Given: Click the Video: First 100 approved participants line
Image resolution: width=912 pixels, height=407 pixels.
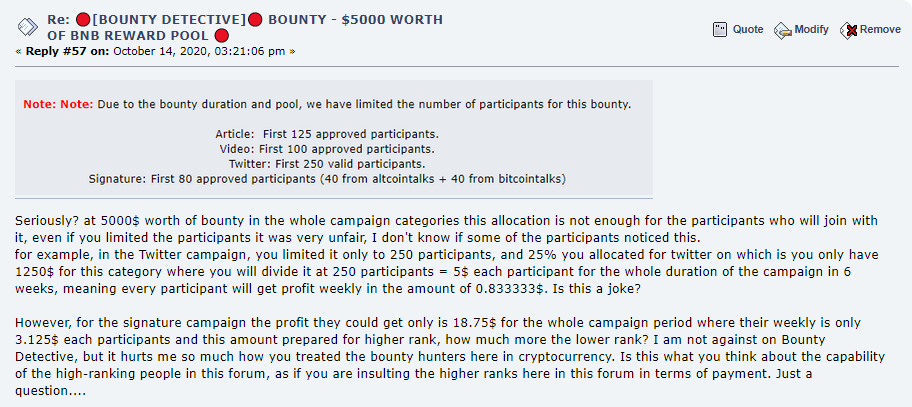Looking at the screenshot, I should pos(327,149).
